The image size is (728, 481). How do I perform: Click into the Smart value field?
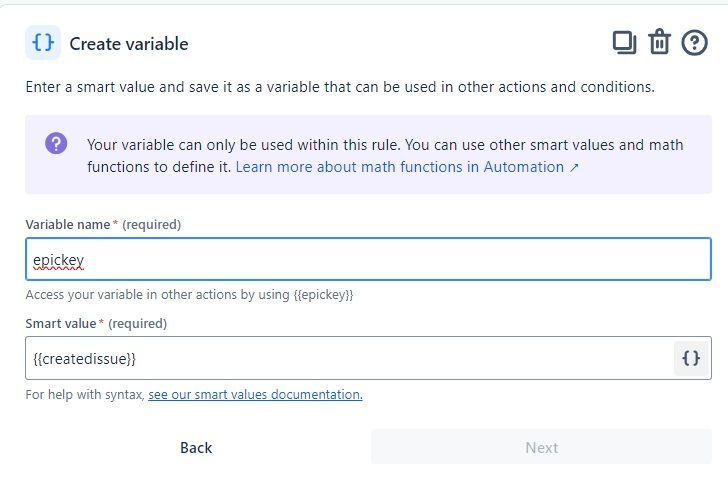(x=348, y=358)
